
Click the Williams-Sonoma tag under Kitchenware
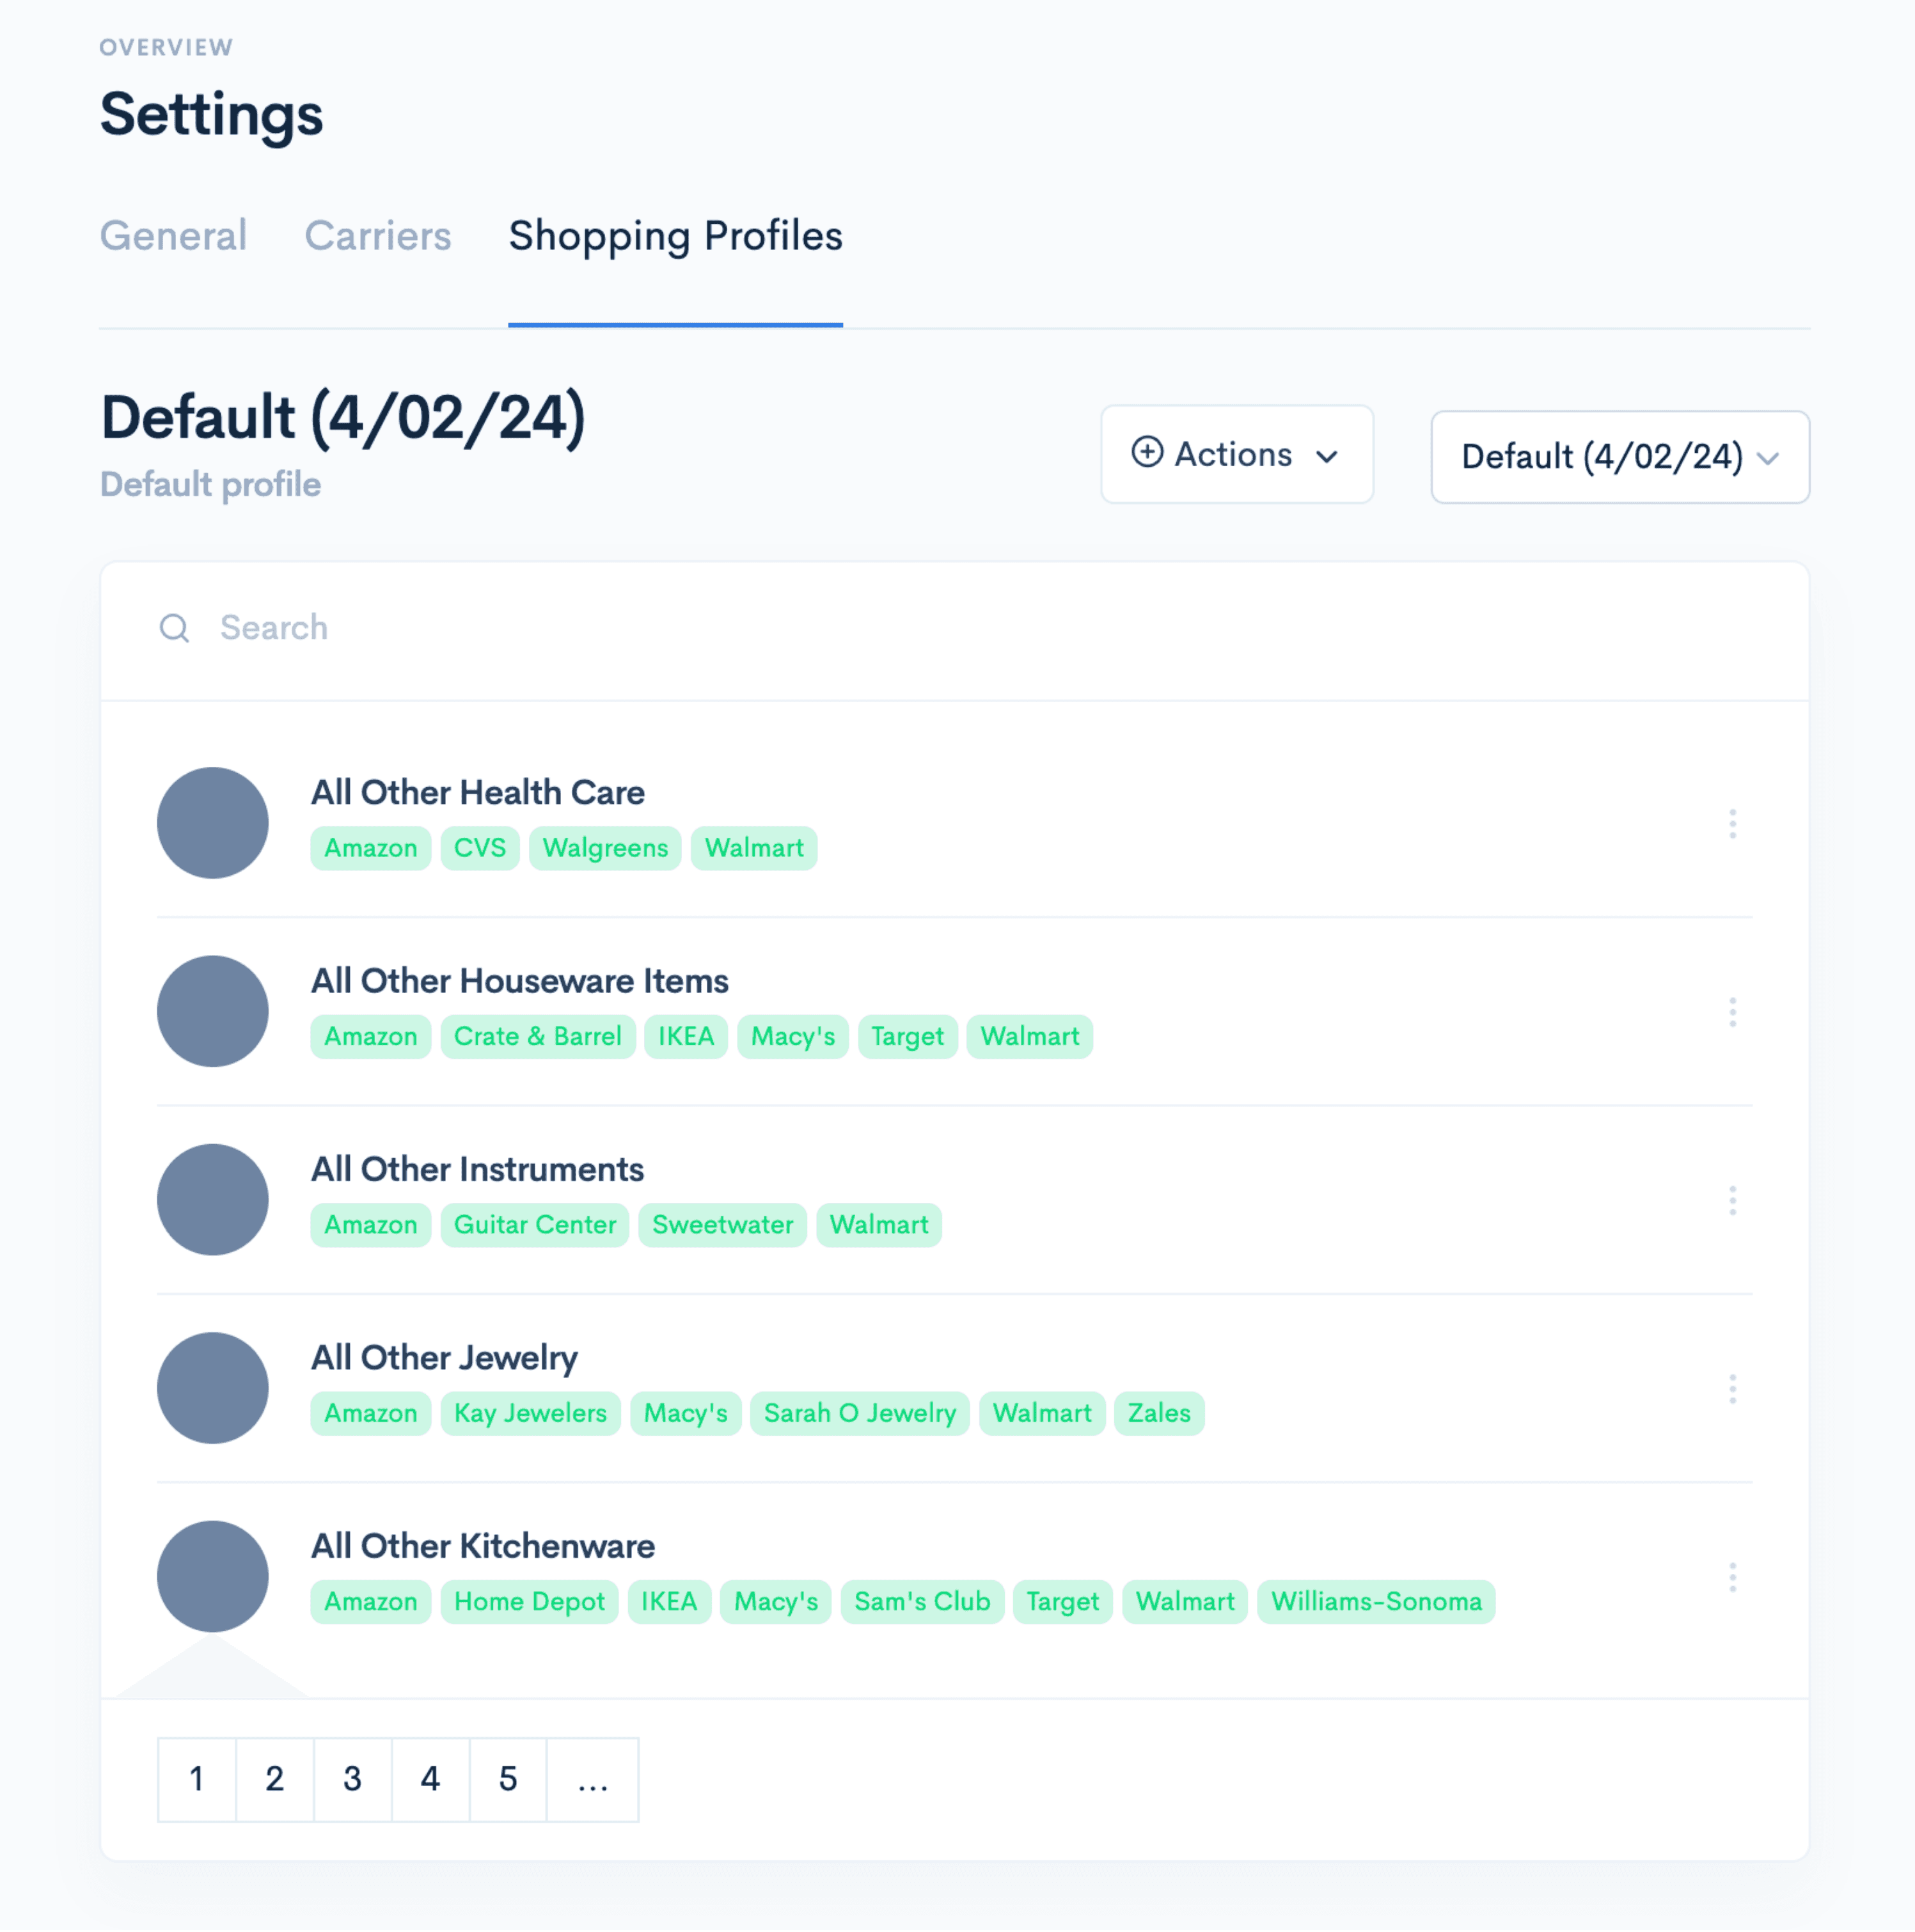point(1375,1601)
